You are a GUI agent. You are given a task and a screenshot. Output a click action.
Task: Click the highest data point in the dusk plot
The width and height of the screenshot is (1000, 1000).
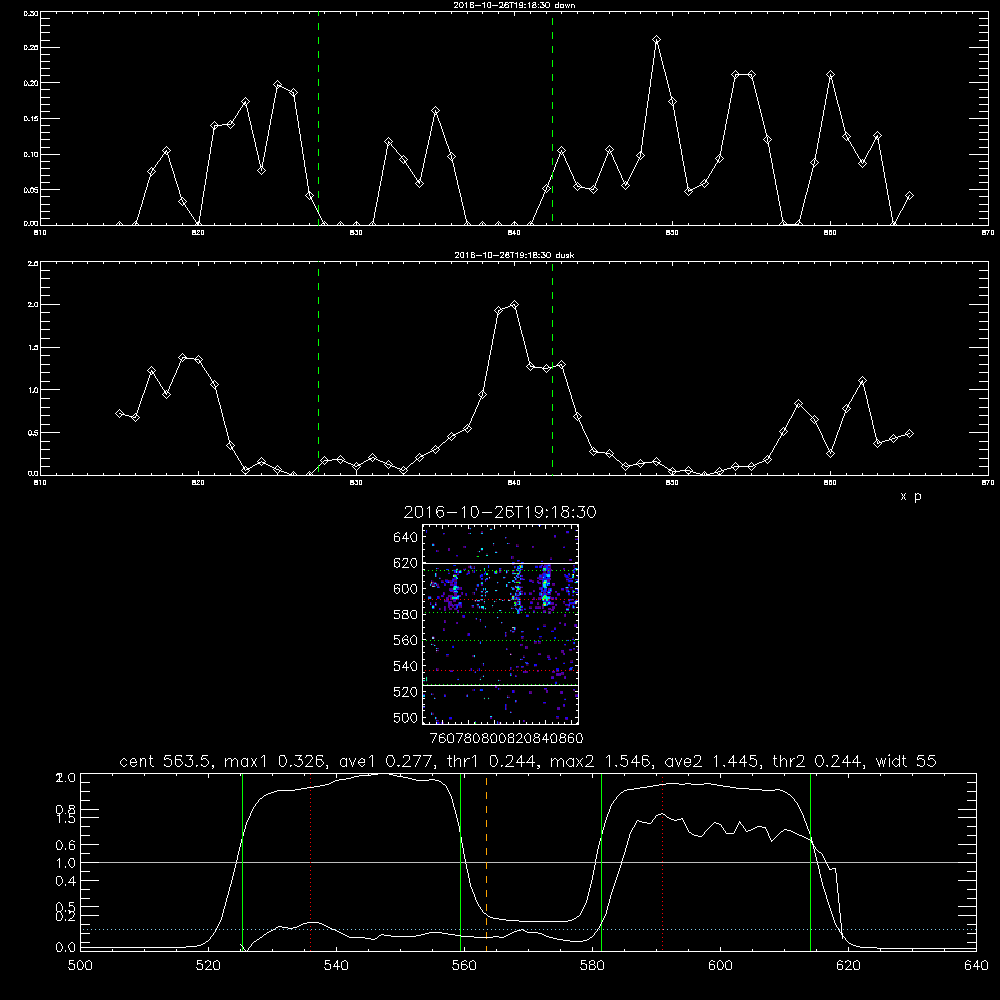[x=515, y=305]
